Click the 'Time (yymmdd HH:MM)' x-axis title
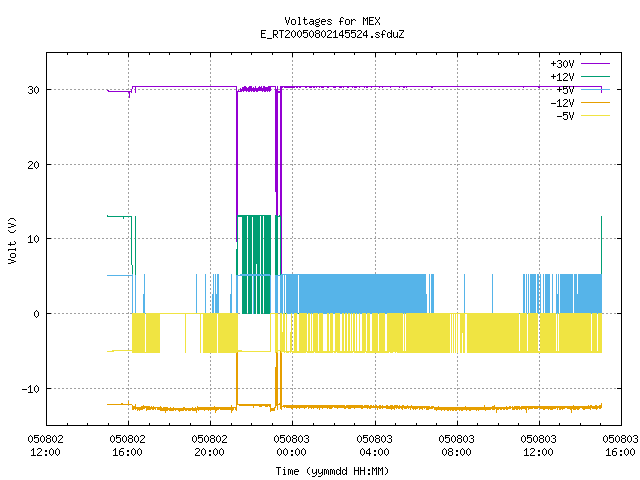Viewport: 640px width, 480px height. click(332, 471)
